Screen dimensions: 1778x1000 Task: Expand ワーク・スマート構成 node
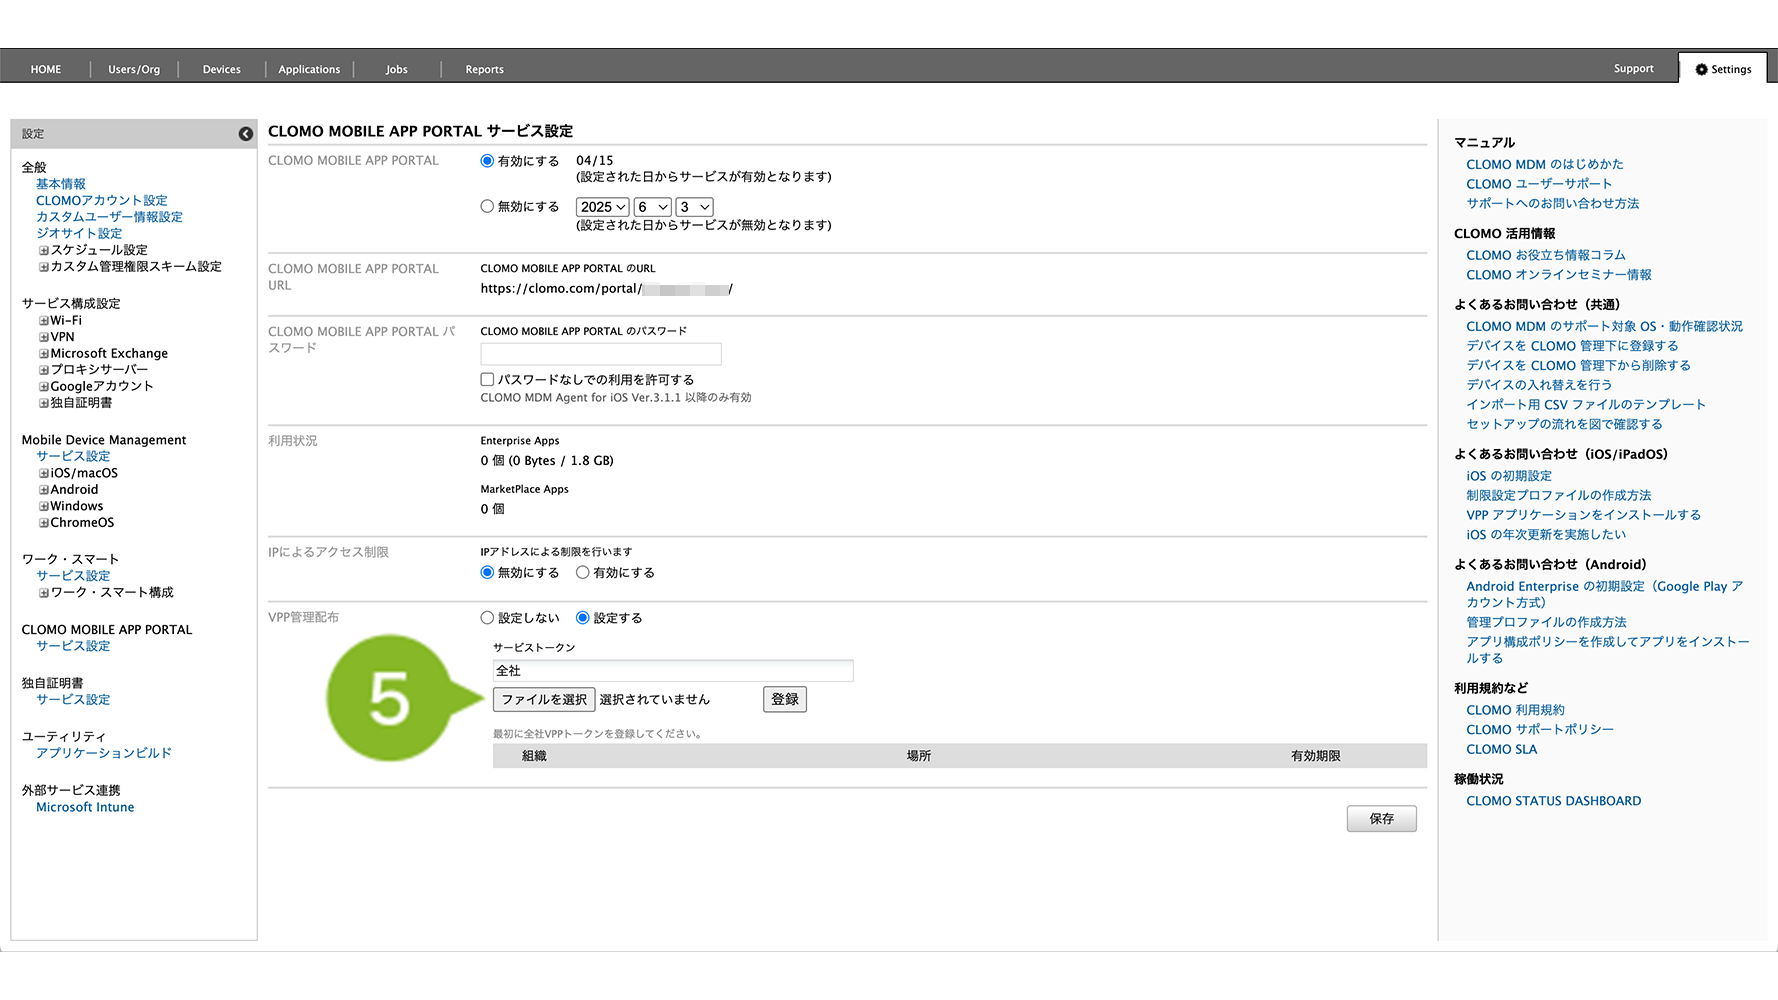tap(44, 593)
